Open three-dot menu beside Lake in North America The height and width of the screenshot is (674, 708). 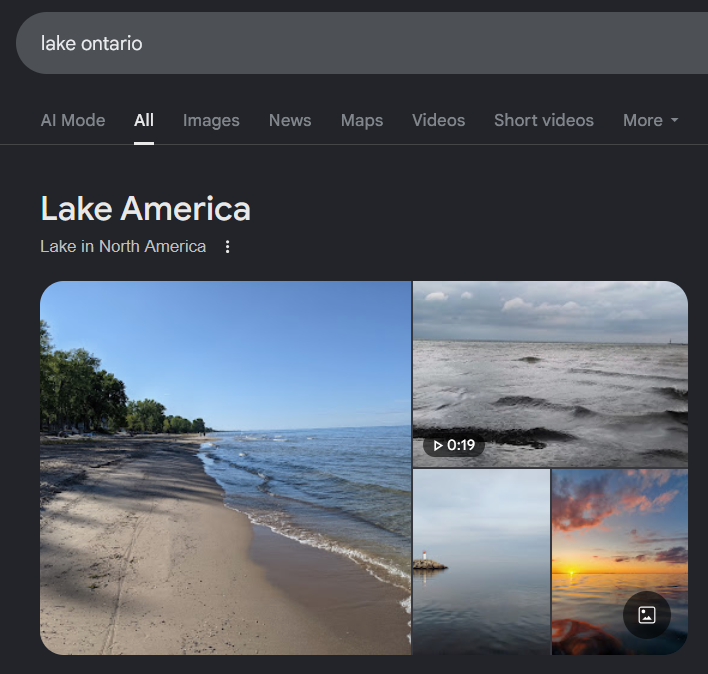pyautogui.click(x=228, y=246)
